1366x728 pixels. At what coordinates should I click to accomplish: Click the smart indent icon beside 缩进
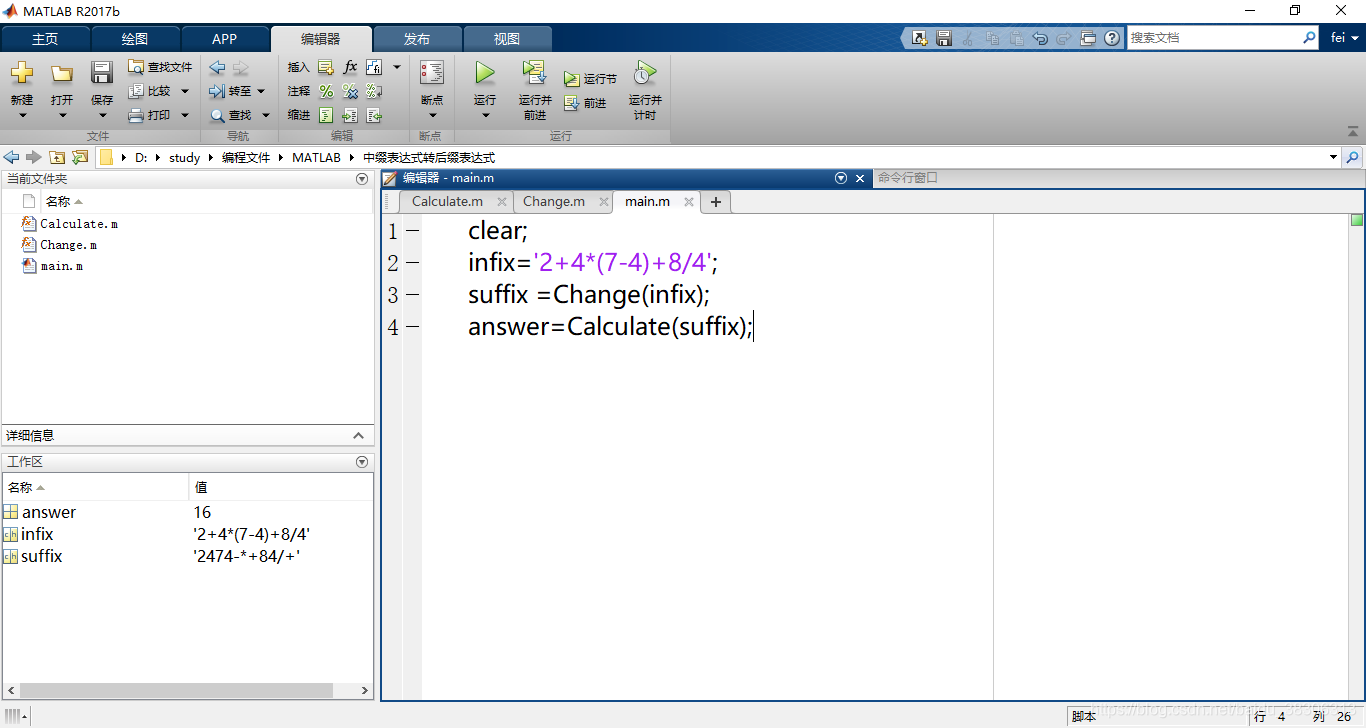pos(326,115)
